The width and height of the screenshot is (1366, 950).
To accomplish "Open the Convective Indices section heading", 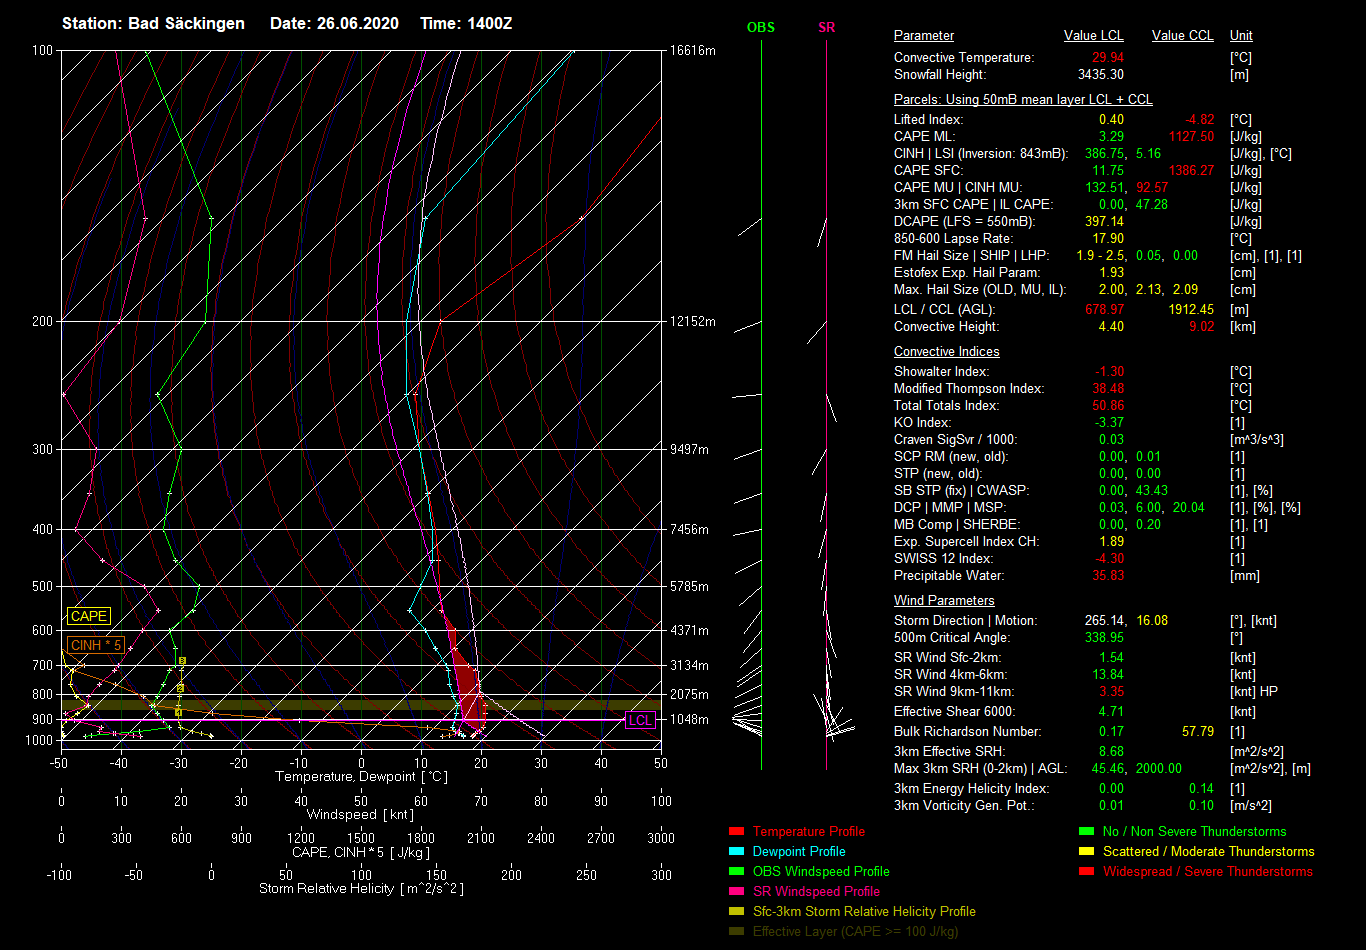I will pos(946,352).
